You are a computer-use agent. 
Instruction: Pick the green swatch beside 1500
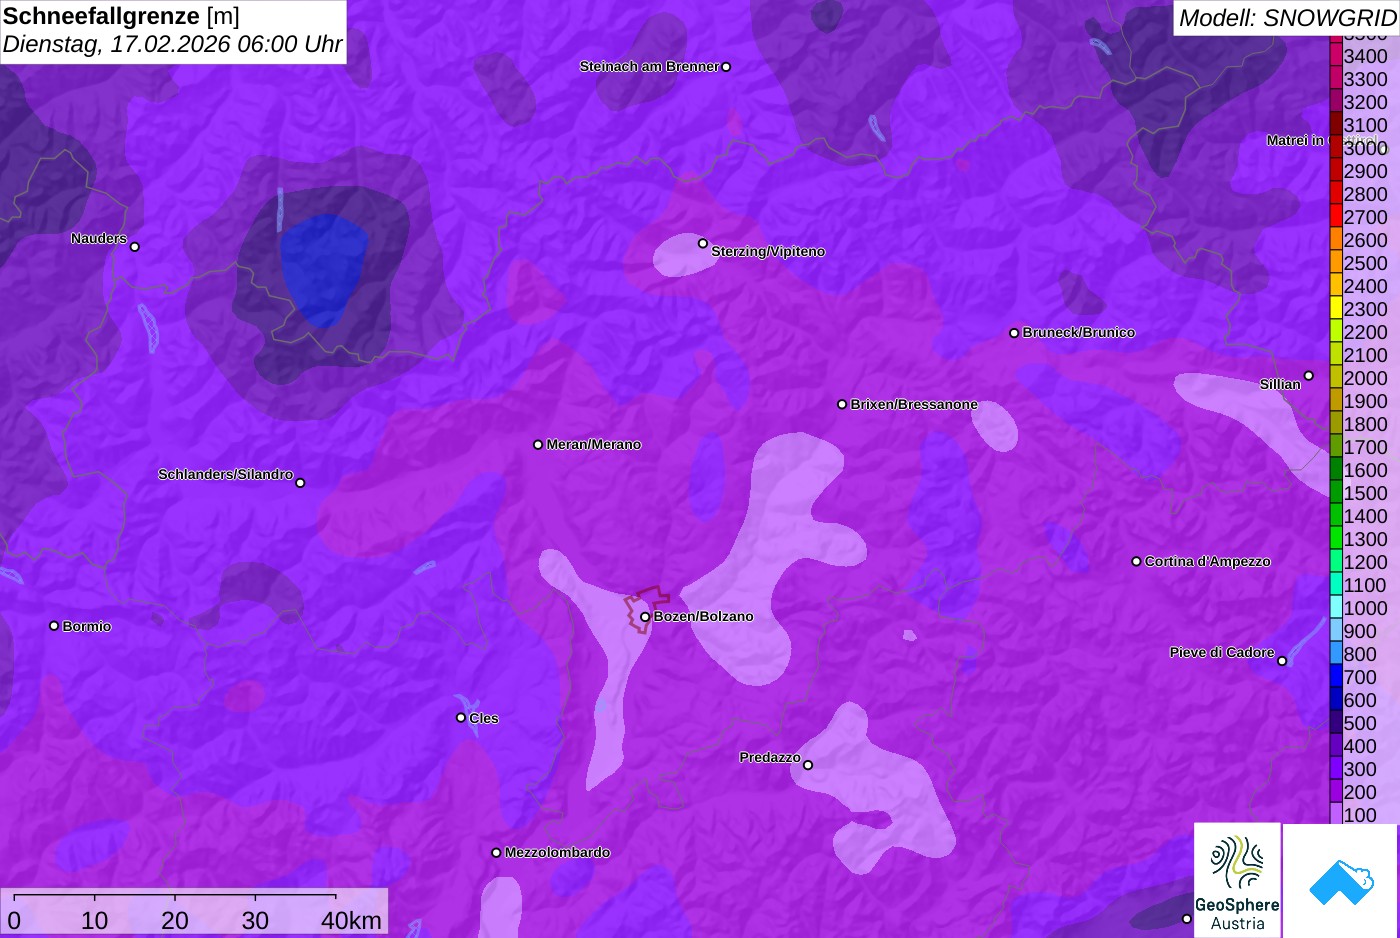click(1336, 492)
